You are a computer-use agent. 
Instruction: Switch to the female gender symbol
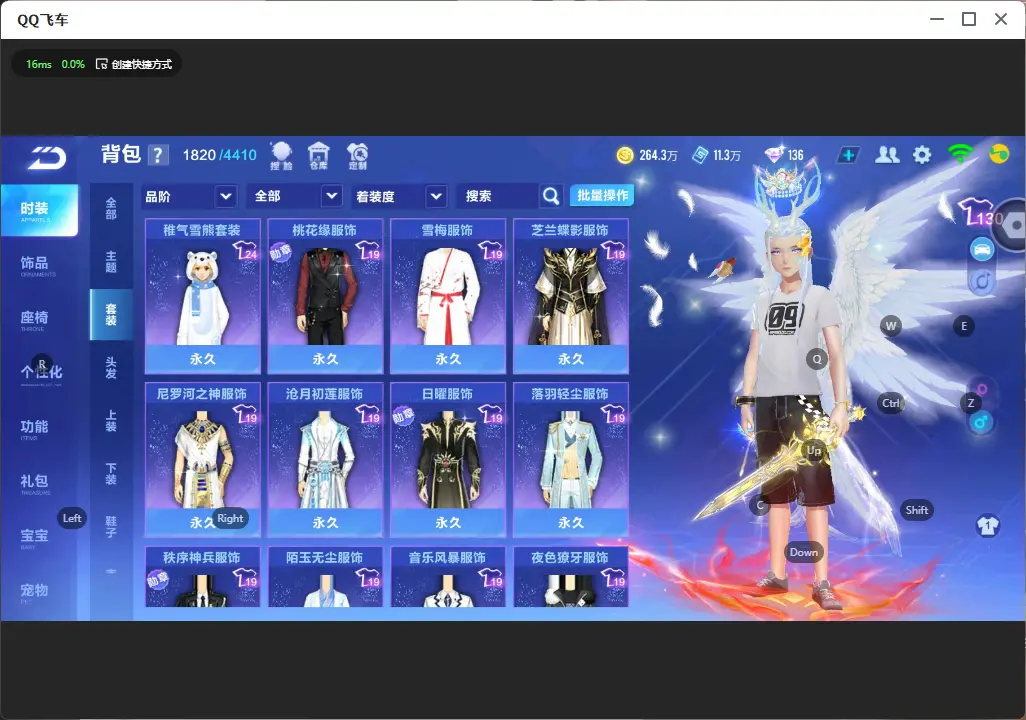point(982,389)
